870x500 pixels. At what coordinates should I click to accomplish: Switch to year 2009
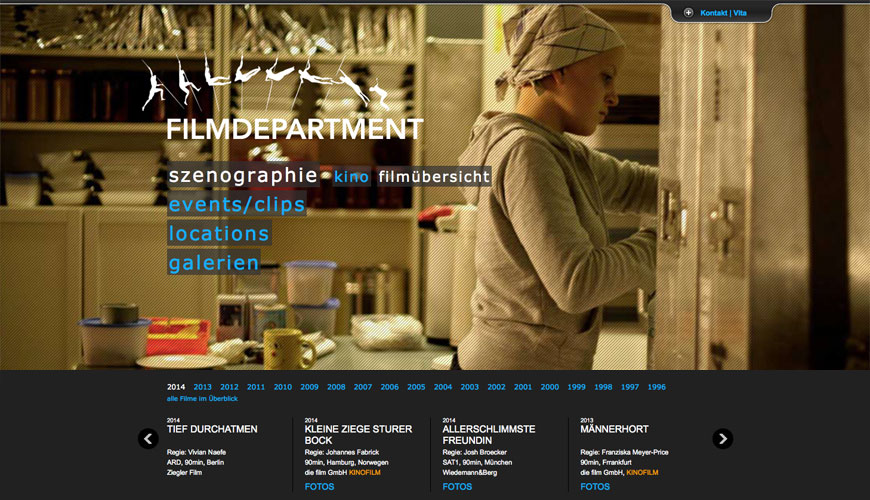click(x=309, y=387)
